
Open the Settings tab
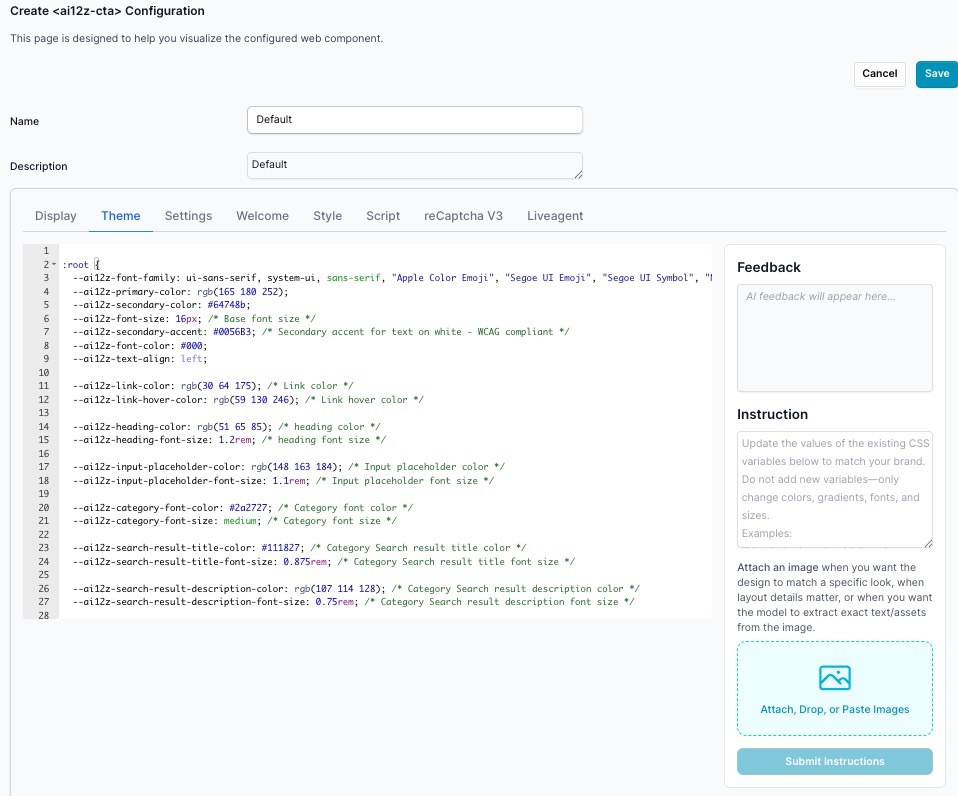[188, 215]
